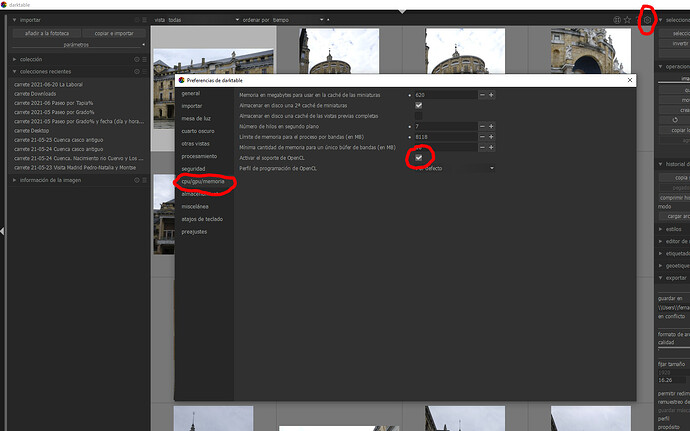Click the star overlay icon in top toolbar

point(628,19)
